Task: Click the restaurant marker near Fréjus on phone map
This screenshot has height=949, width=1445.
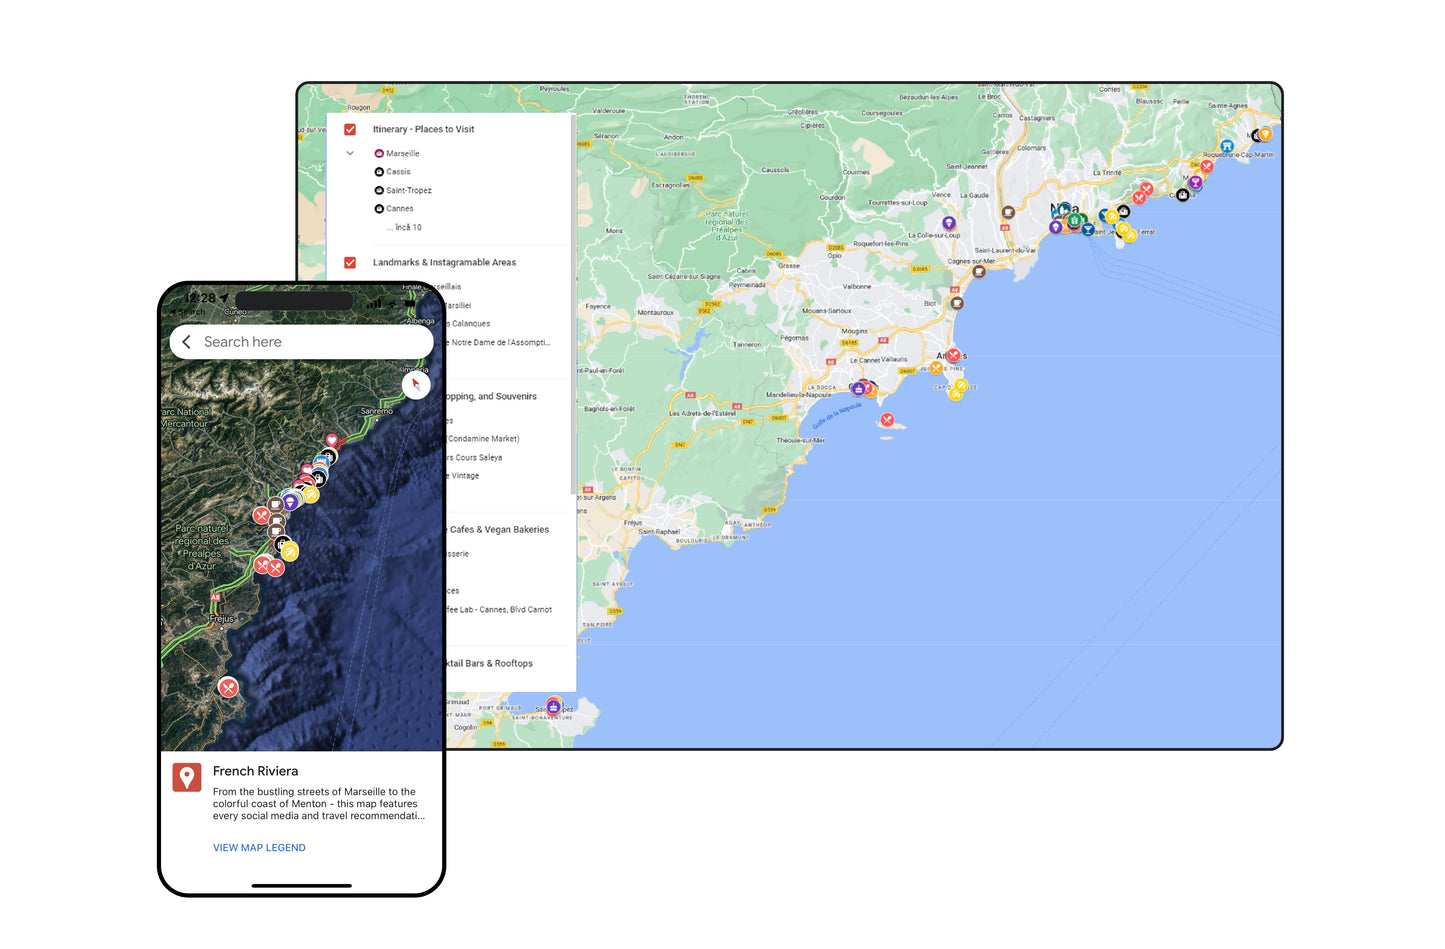Action: tap(228, 687)
